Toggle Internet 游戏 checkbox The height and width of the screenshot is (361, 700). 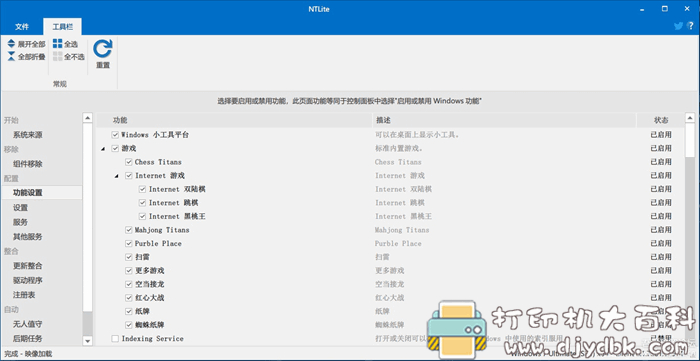pos(129,175)
